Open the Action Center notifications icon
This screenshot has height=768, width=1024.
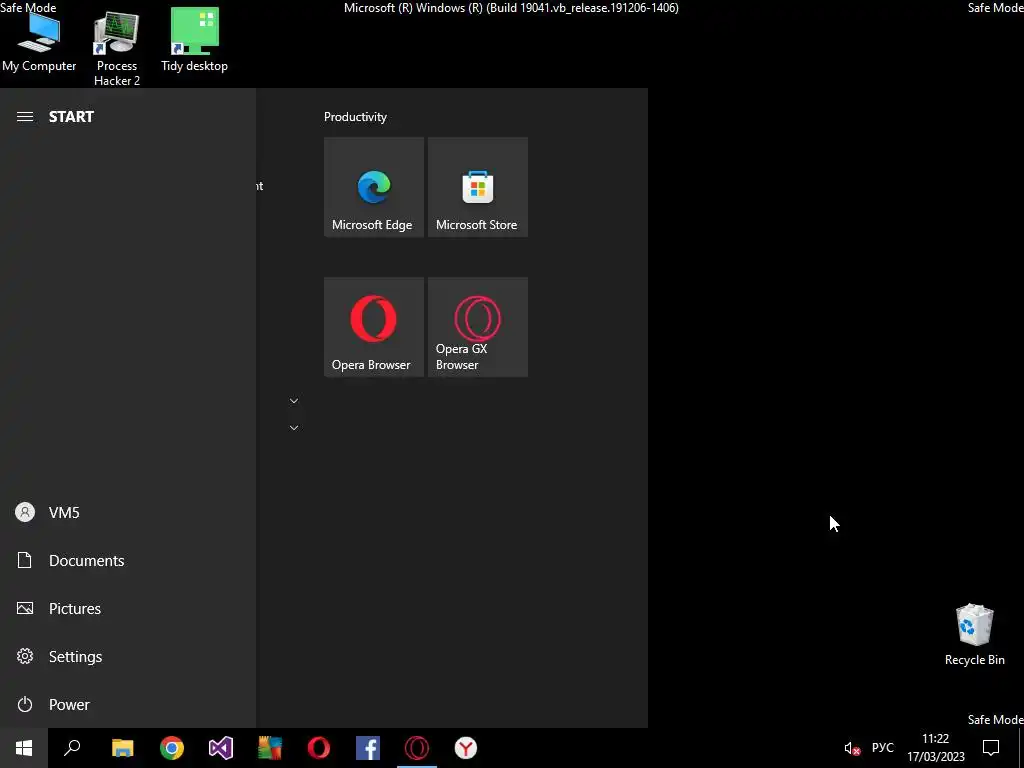(991, 748)
